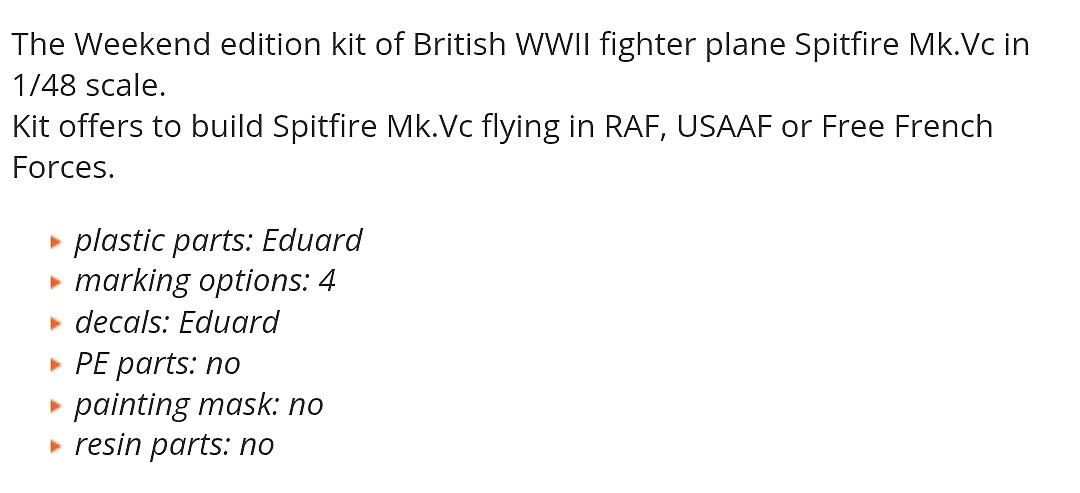1080x493 pixels.
Task: Click the "decals: Eduard" list item
Action: (177, 323)
